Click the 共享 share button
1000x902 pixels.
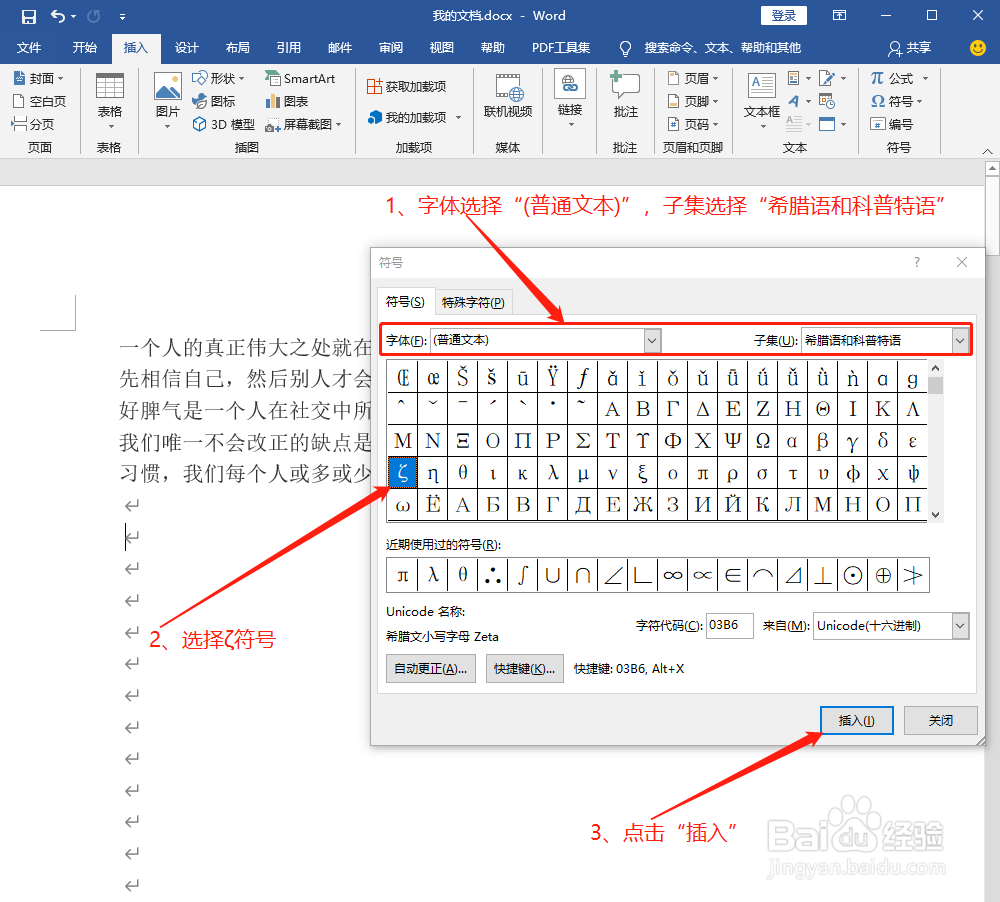(910, 48)
